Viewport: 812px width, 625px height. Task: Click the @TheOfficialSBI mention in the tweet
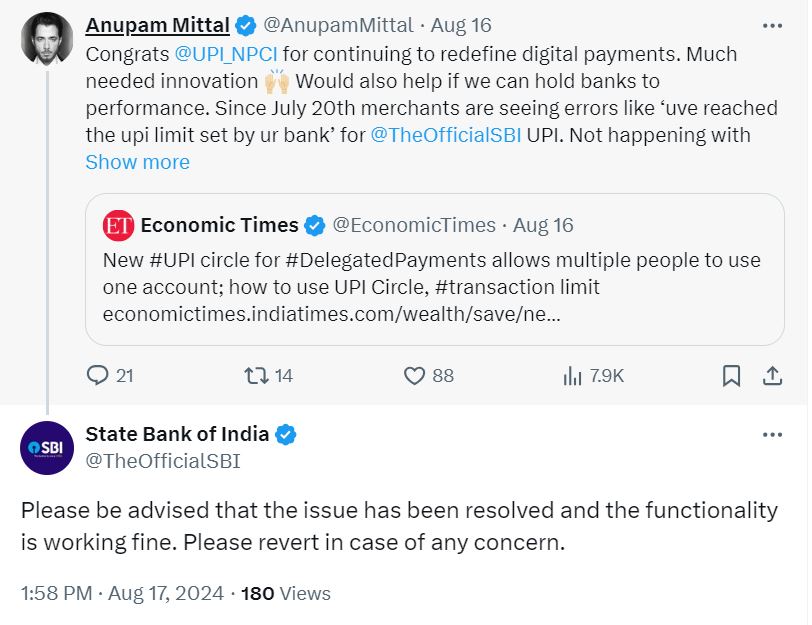446,135
